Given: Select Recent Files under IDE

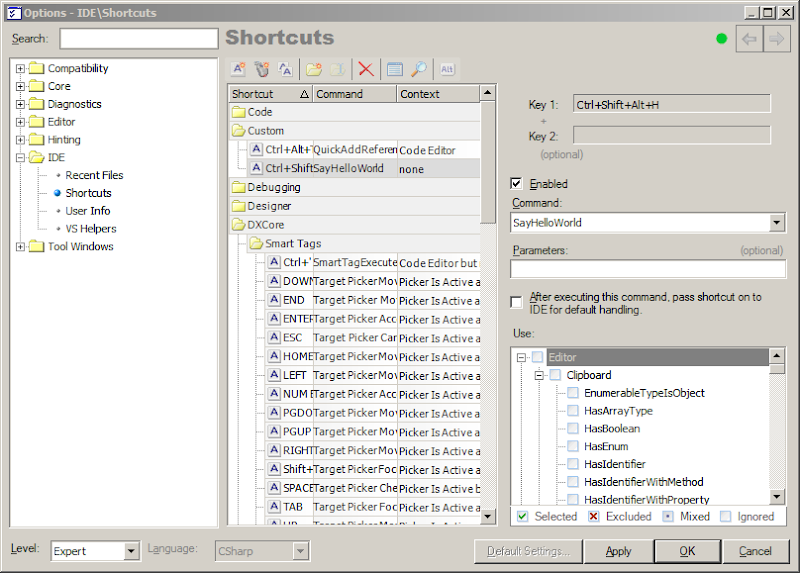Looking at the screenshot, I should click(x=94, y=175).
